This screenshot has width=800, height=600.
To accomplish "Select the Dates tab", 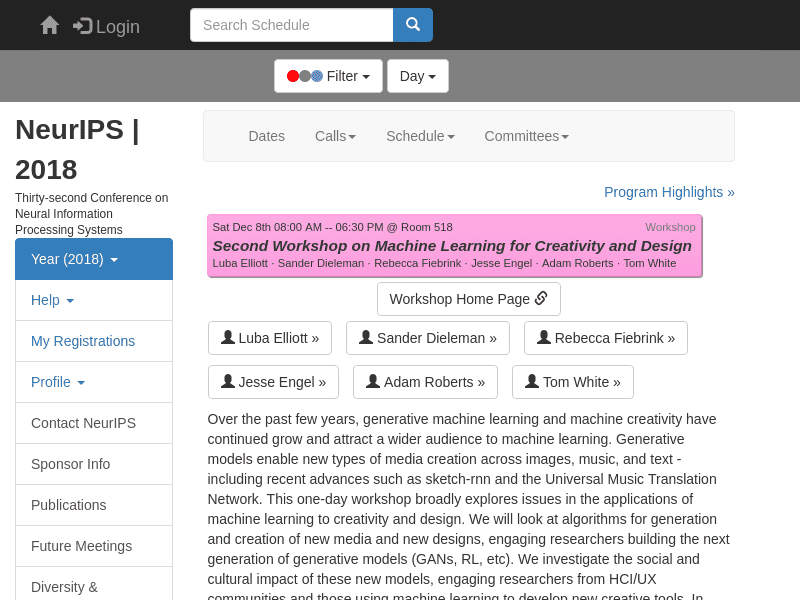I will pyautogui.click(x=266, y=136).
